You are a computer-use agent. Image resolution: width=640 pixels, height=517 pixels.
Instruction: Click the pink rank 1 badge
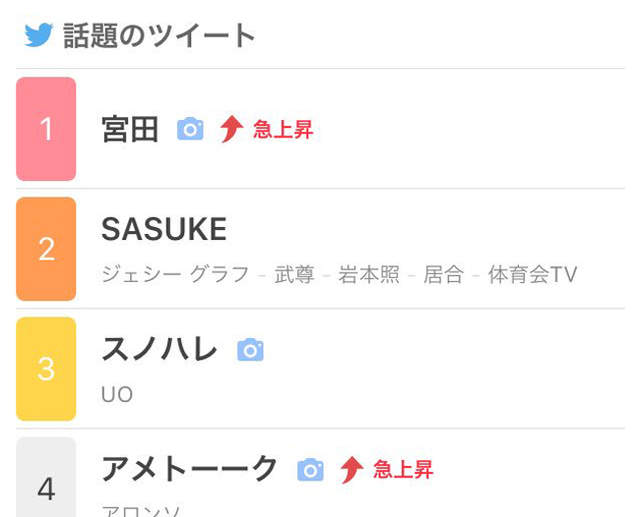point(46,129)
